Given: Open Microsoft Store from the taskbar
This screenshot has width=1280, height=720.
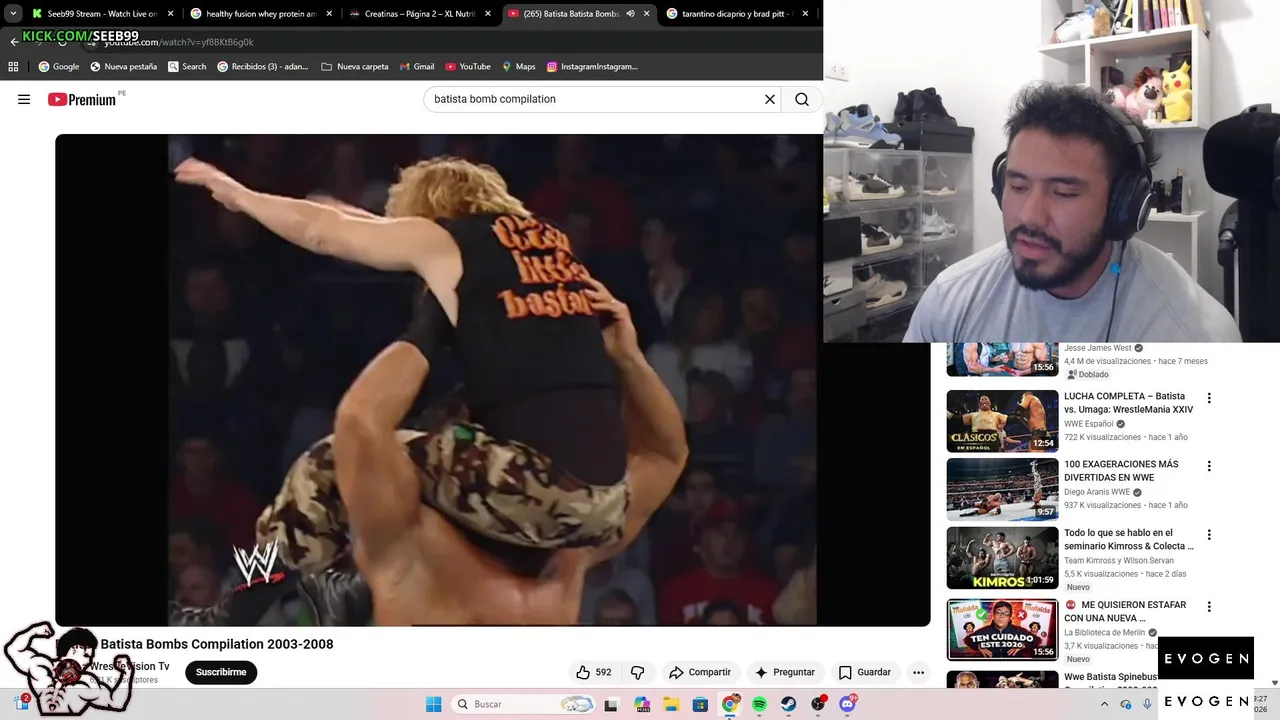Looking at the screenshot, I should pos(700,704).
